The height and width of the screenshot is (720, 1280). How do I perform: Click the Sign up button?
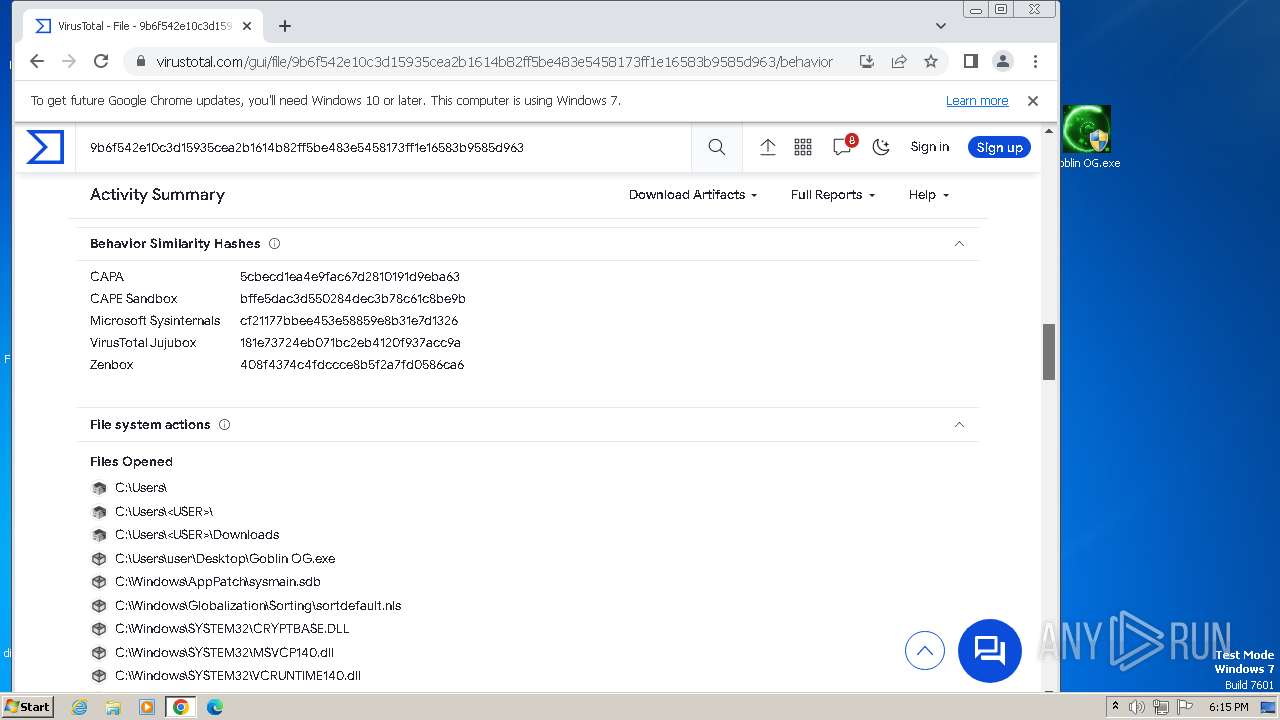[x=999, y=147]
